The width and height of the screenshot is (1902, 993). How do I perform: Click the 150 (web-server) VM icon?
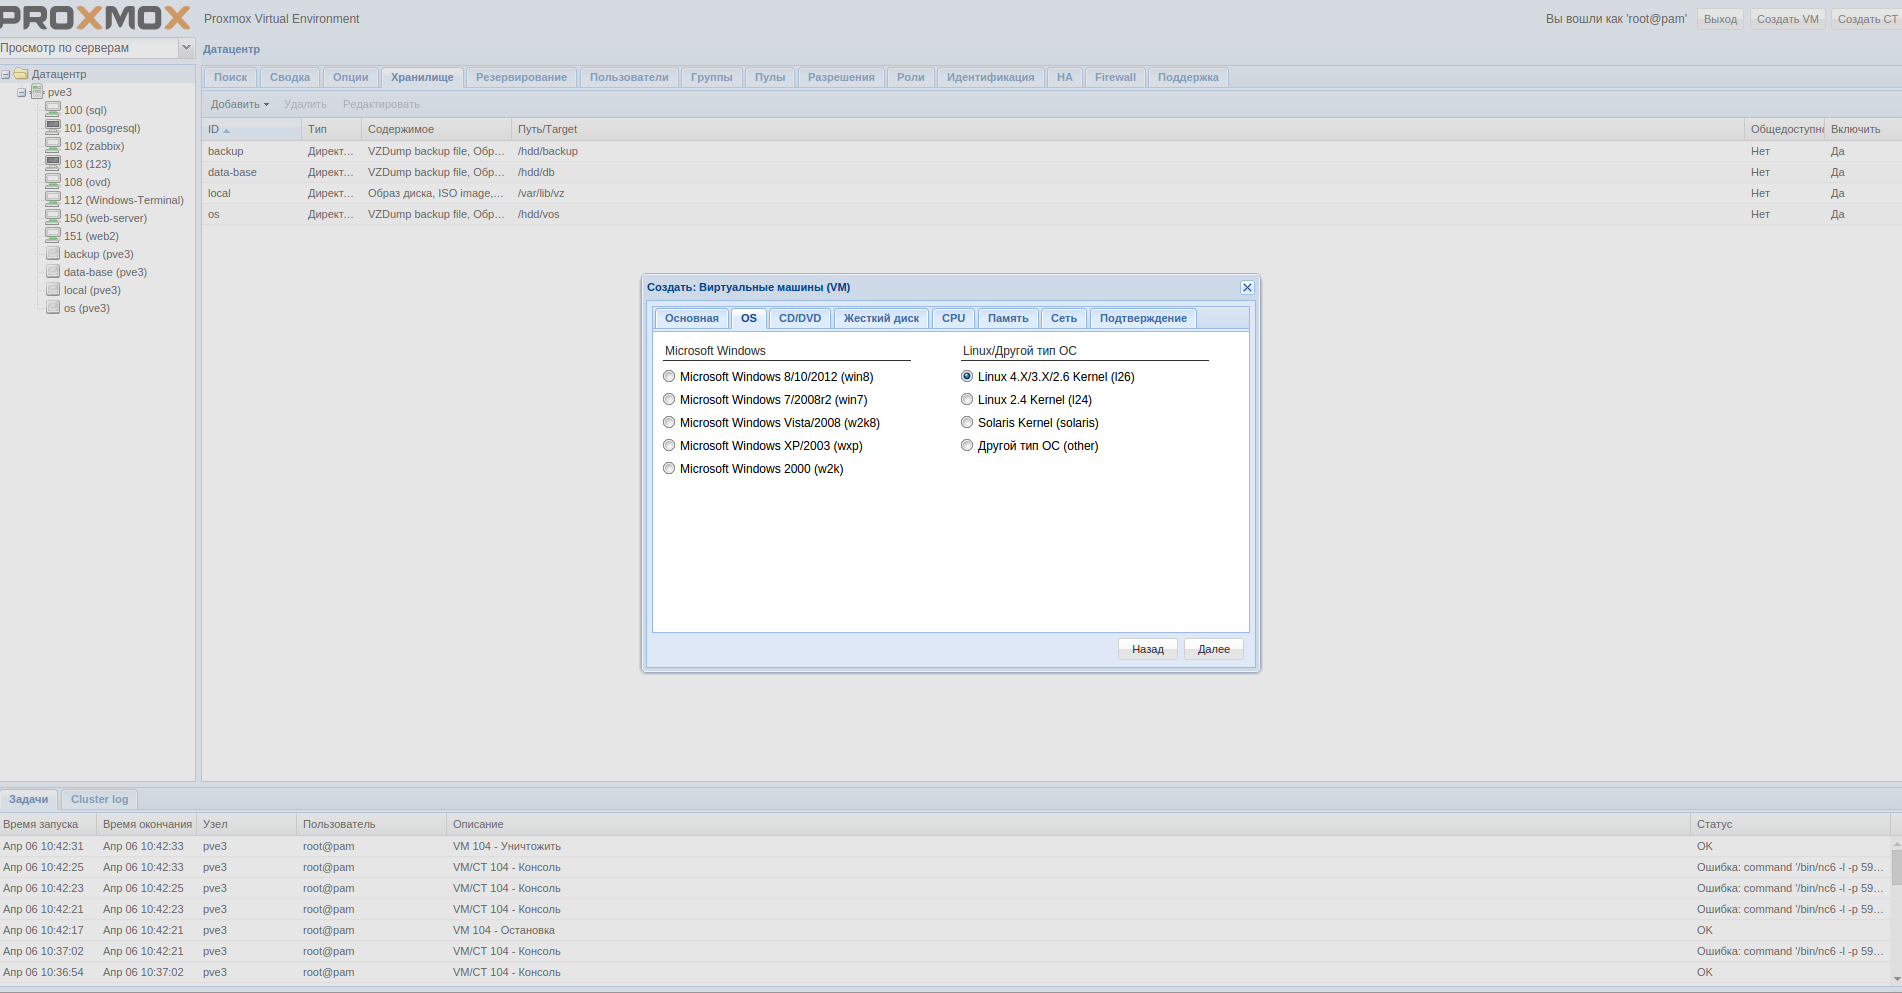[53, 217]
